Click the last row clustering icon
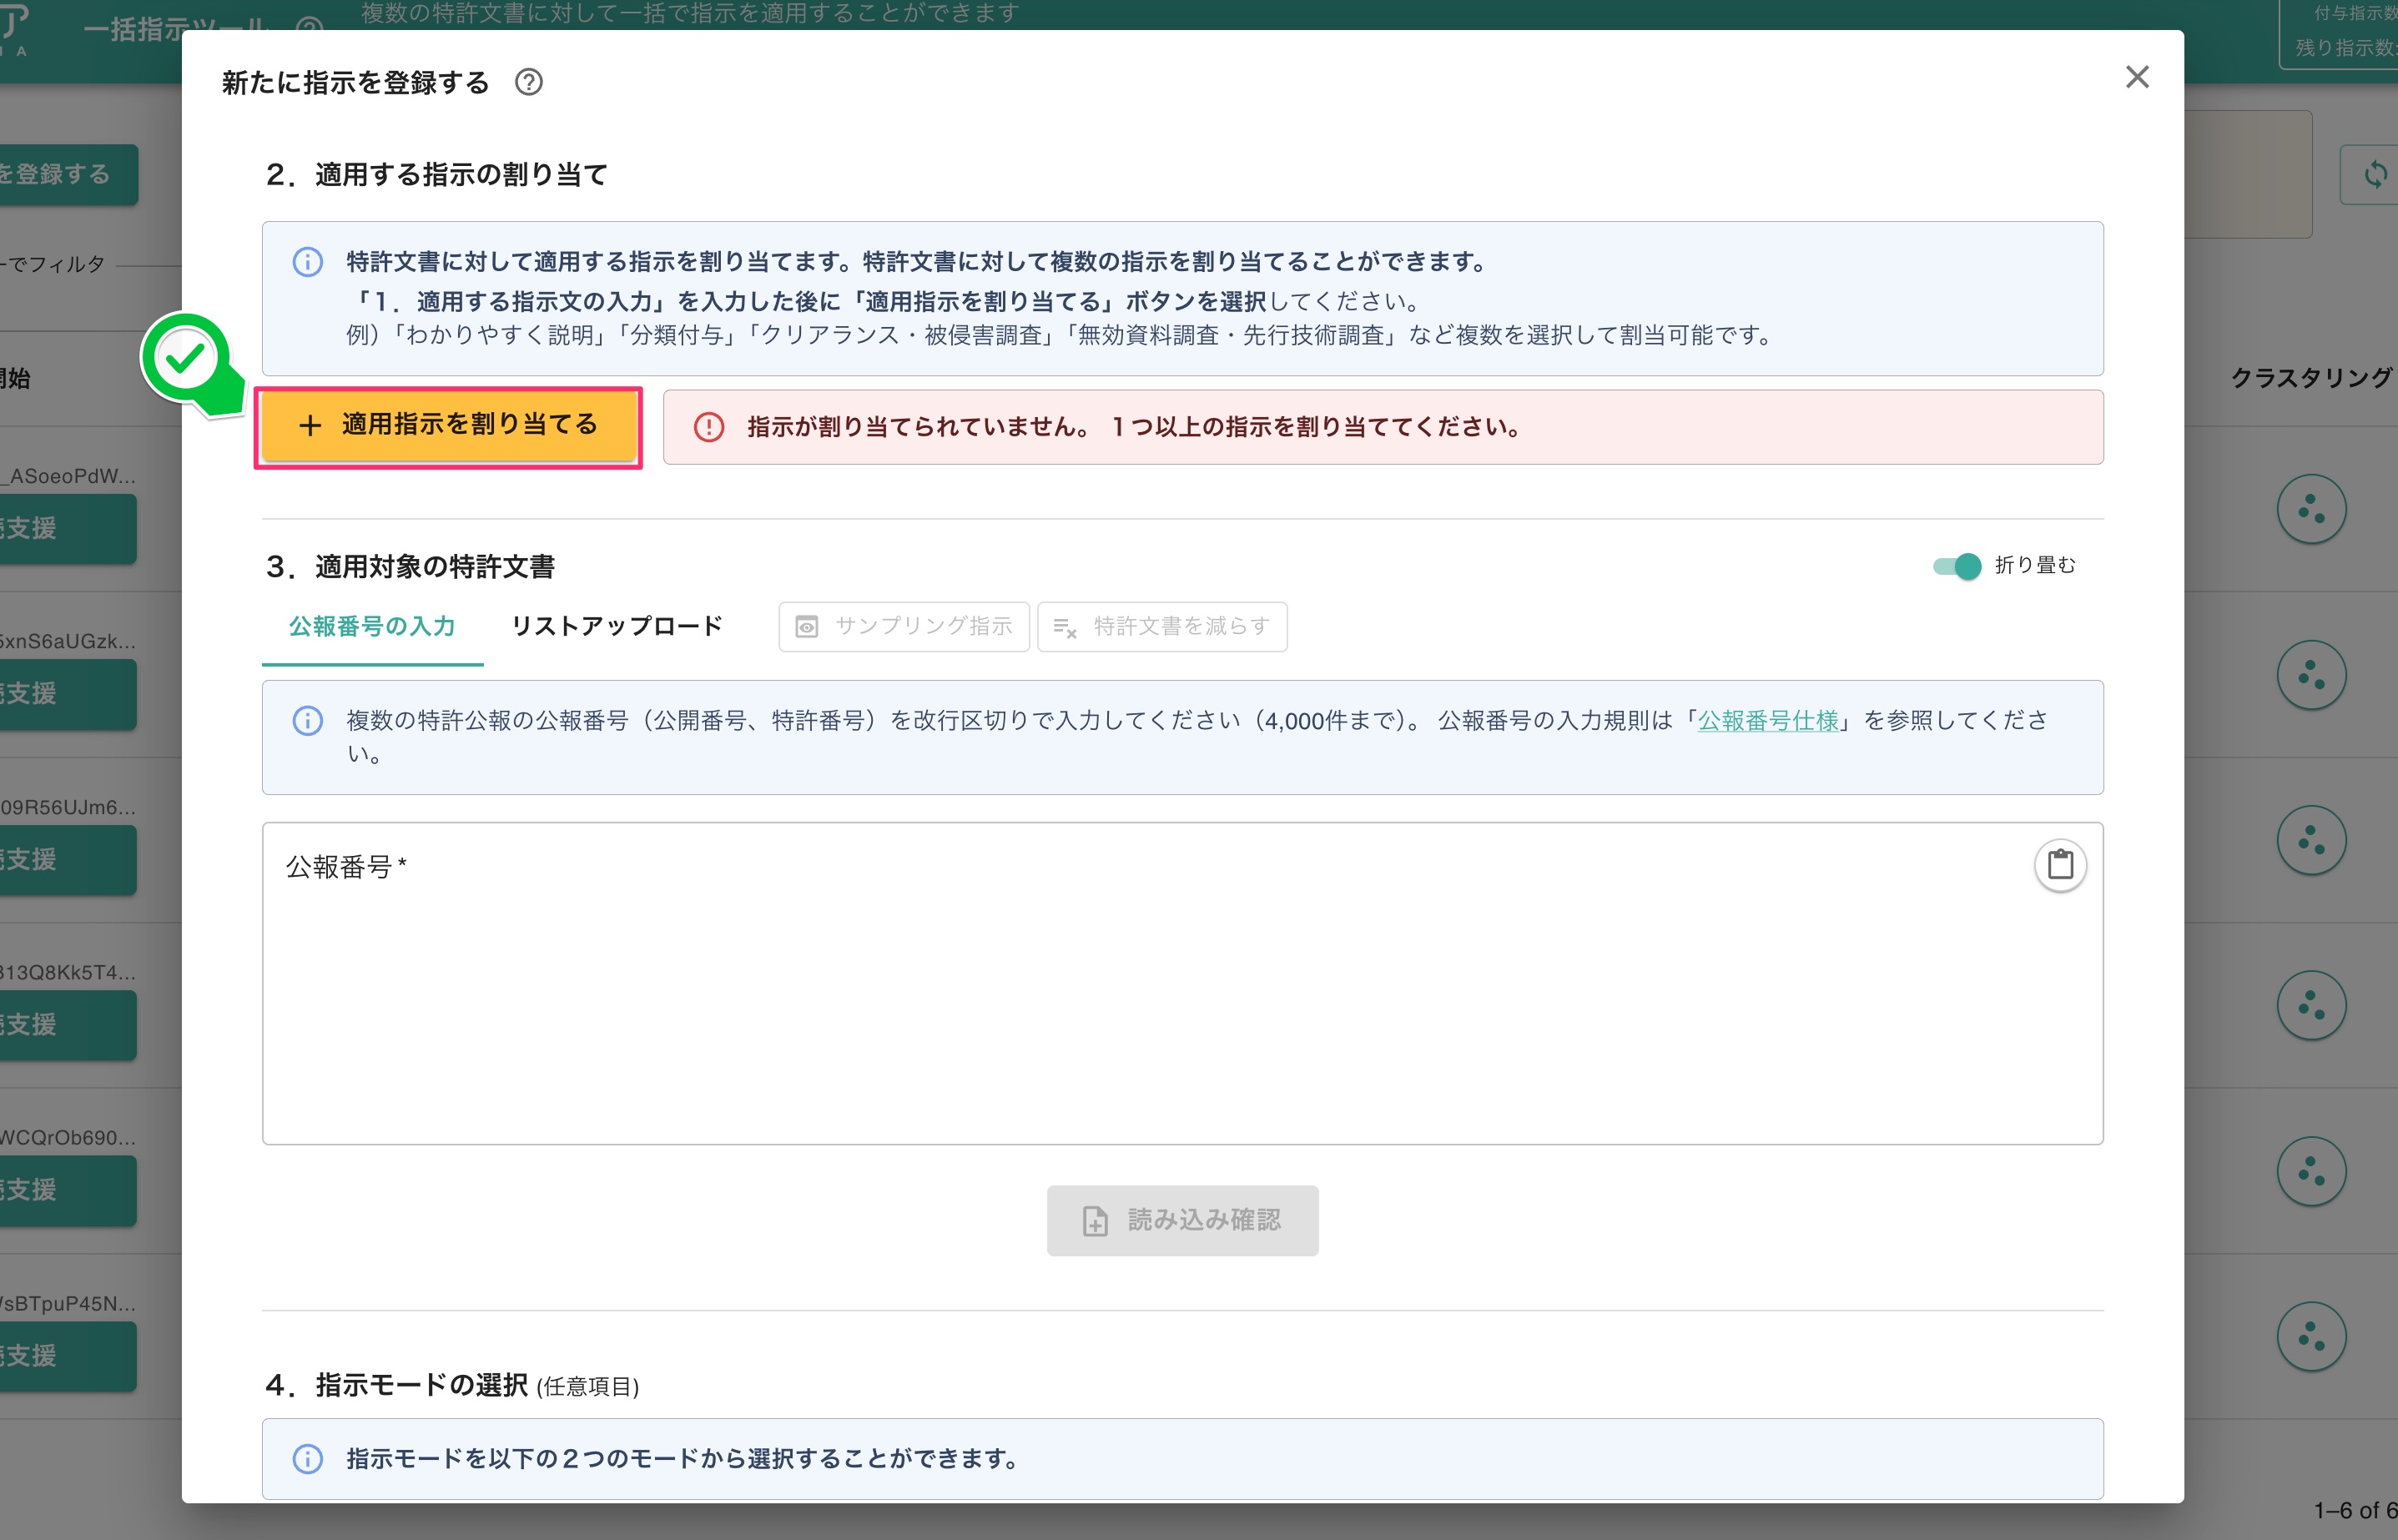 click(x=2310, y=1337)
